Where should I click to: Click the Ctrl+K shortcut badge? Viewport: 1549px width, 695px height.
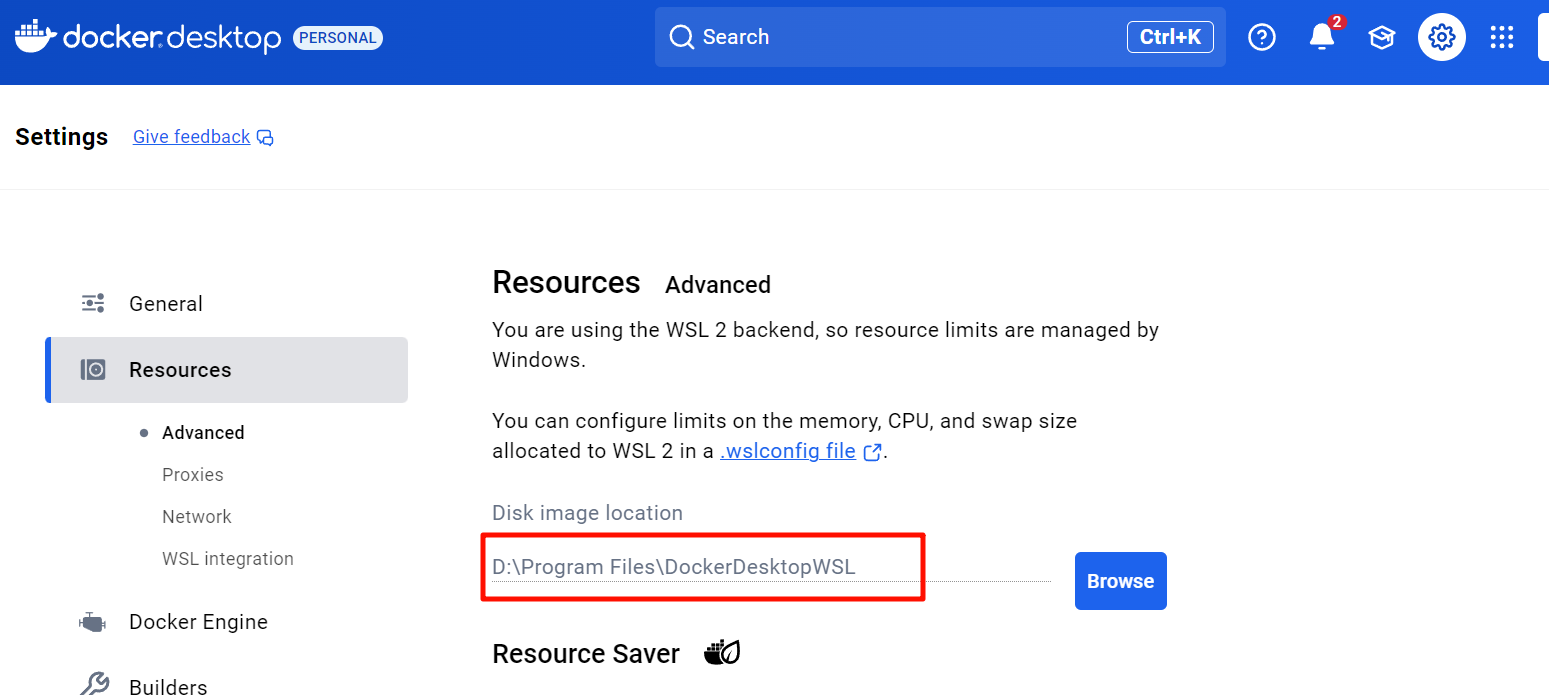tap(1170, 37)
